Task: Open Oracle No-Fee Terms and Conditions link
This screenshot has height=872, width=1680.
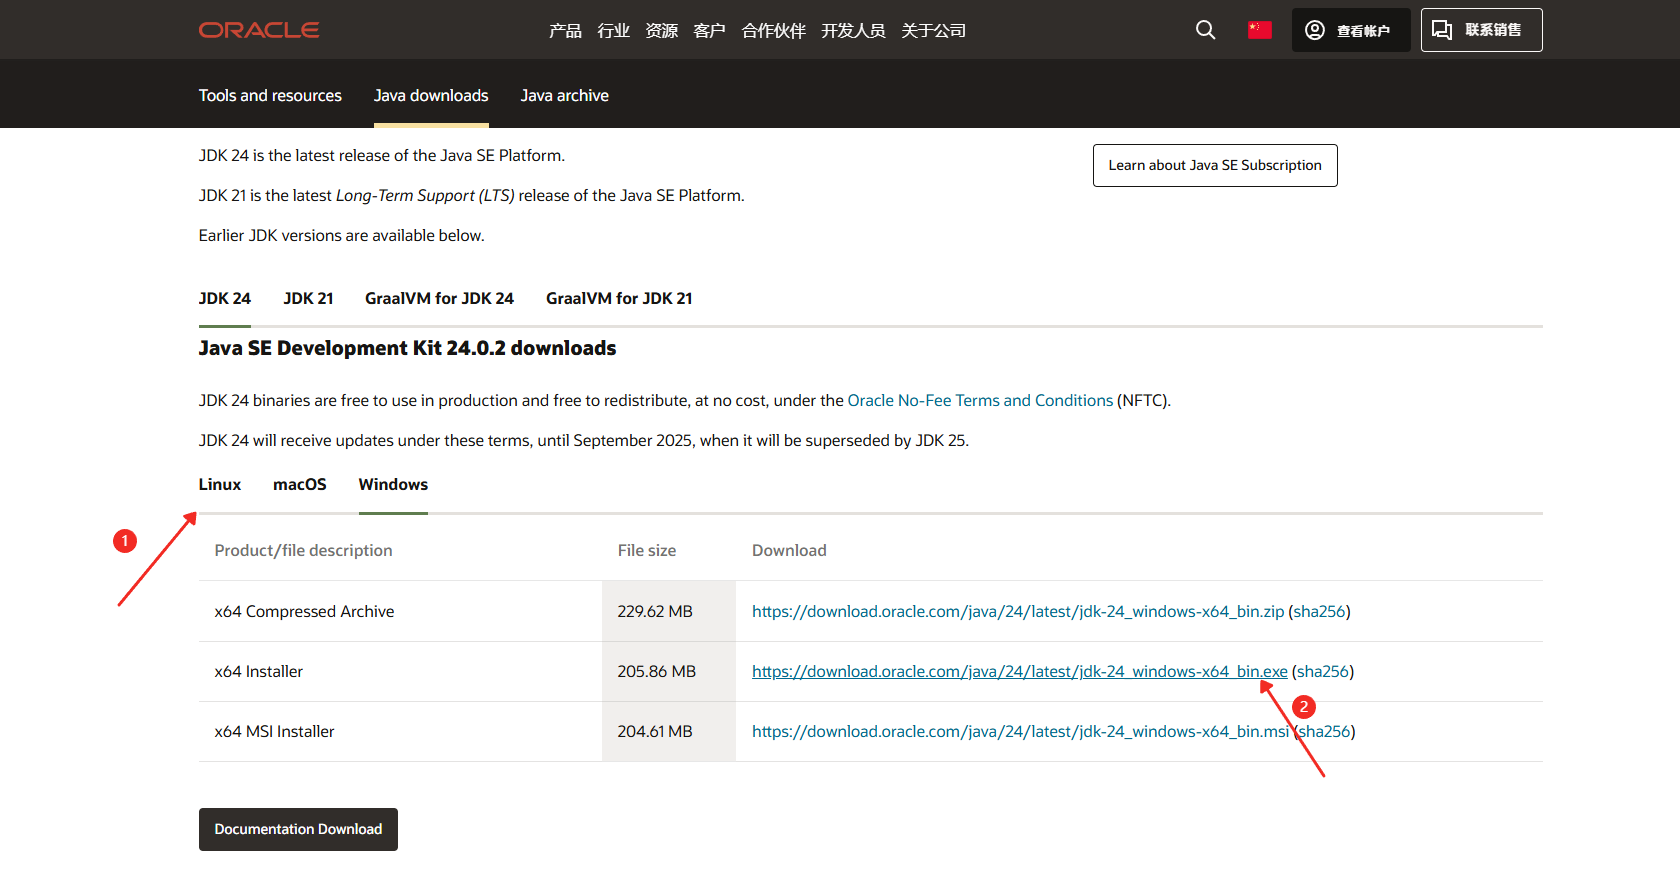Action: point(980,401)
